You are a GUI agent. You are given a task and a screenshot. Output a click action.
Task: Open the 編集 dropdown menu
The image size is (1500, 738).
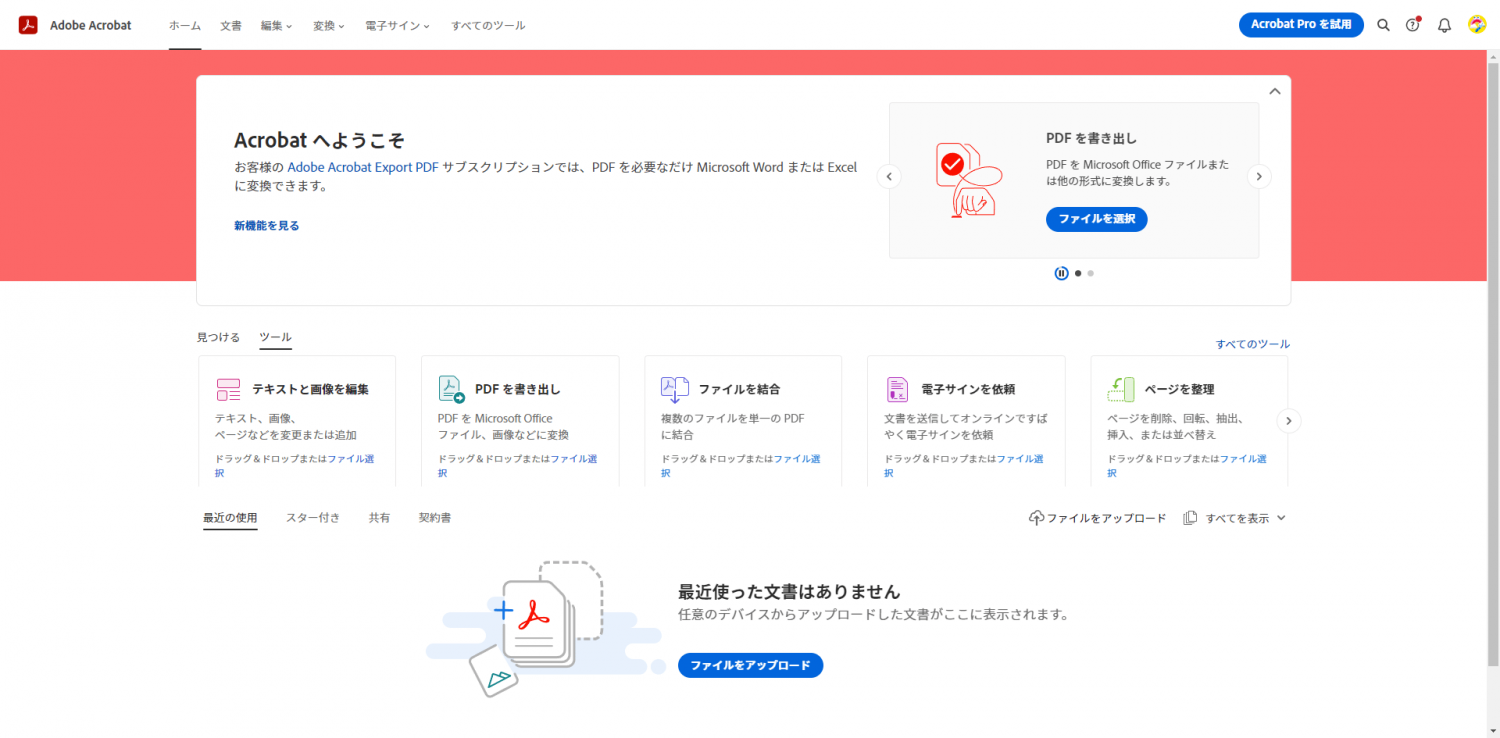coord(276,26)
